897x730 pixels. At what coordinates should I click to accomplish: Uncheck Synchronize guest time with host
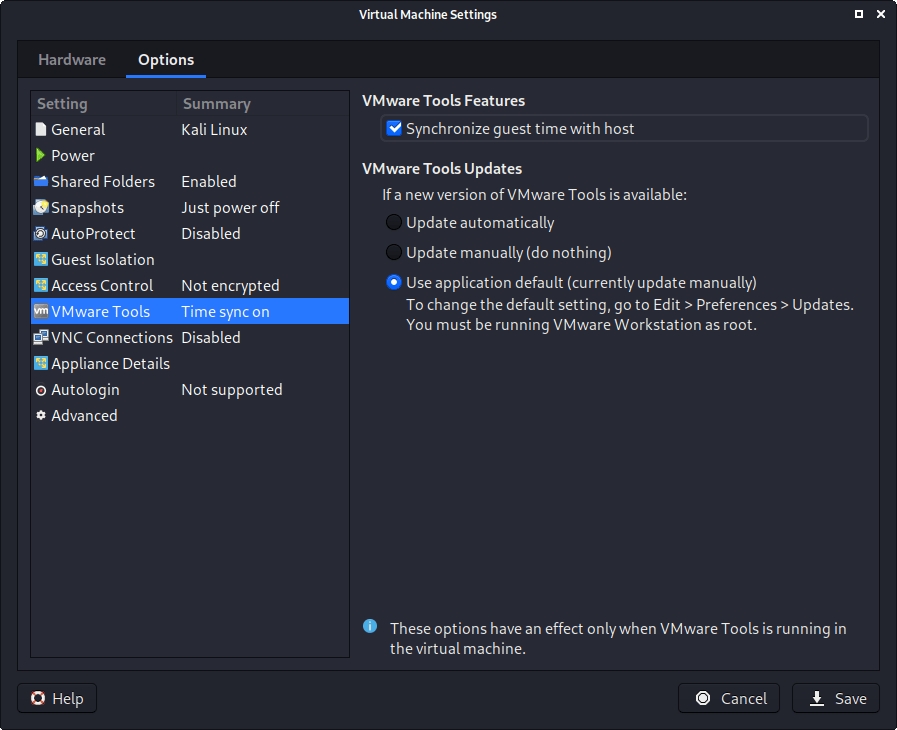(x=395, y=128)
